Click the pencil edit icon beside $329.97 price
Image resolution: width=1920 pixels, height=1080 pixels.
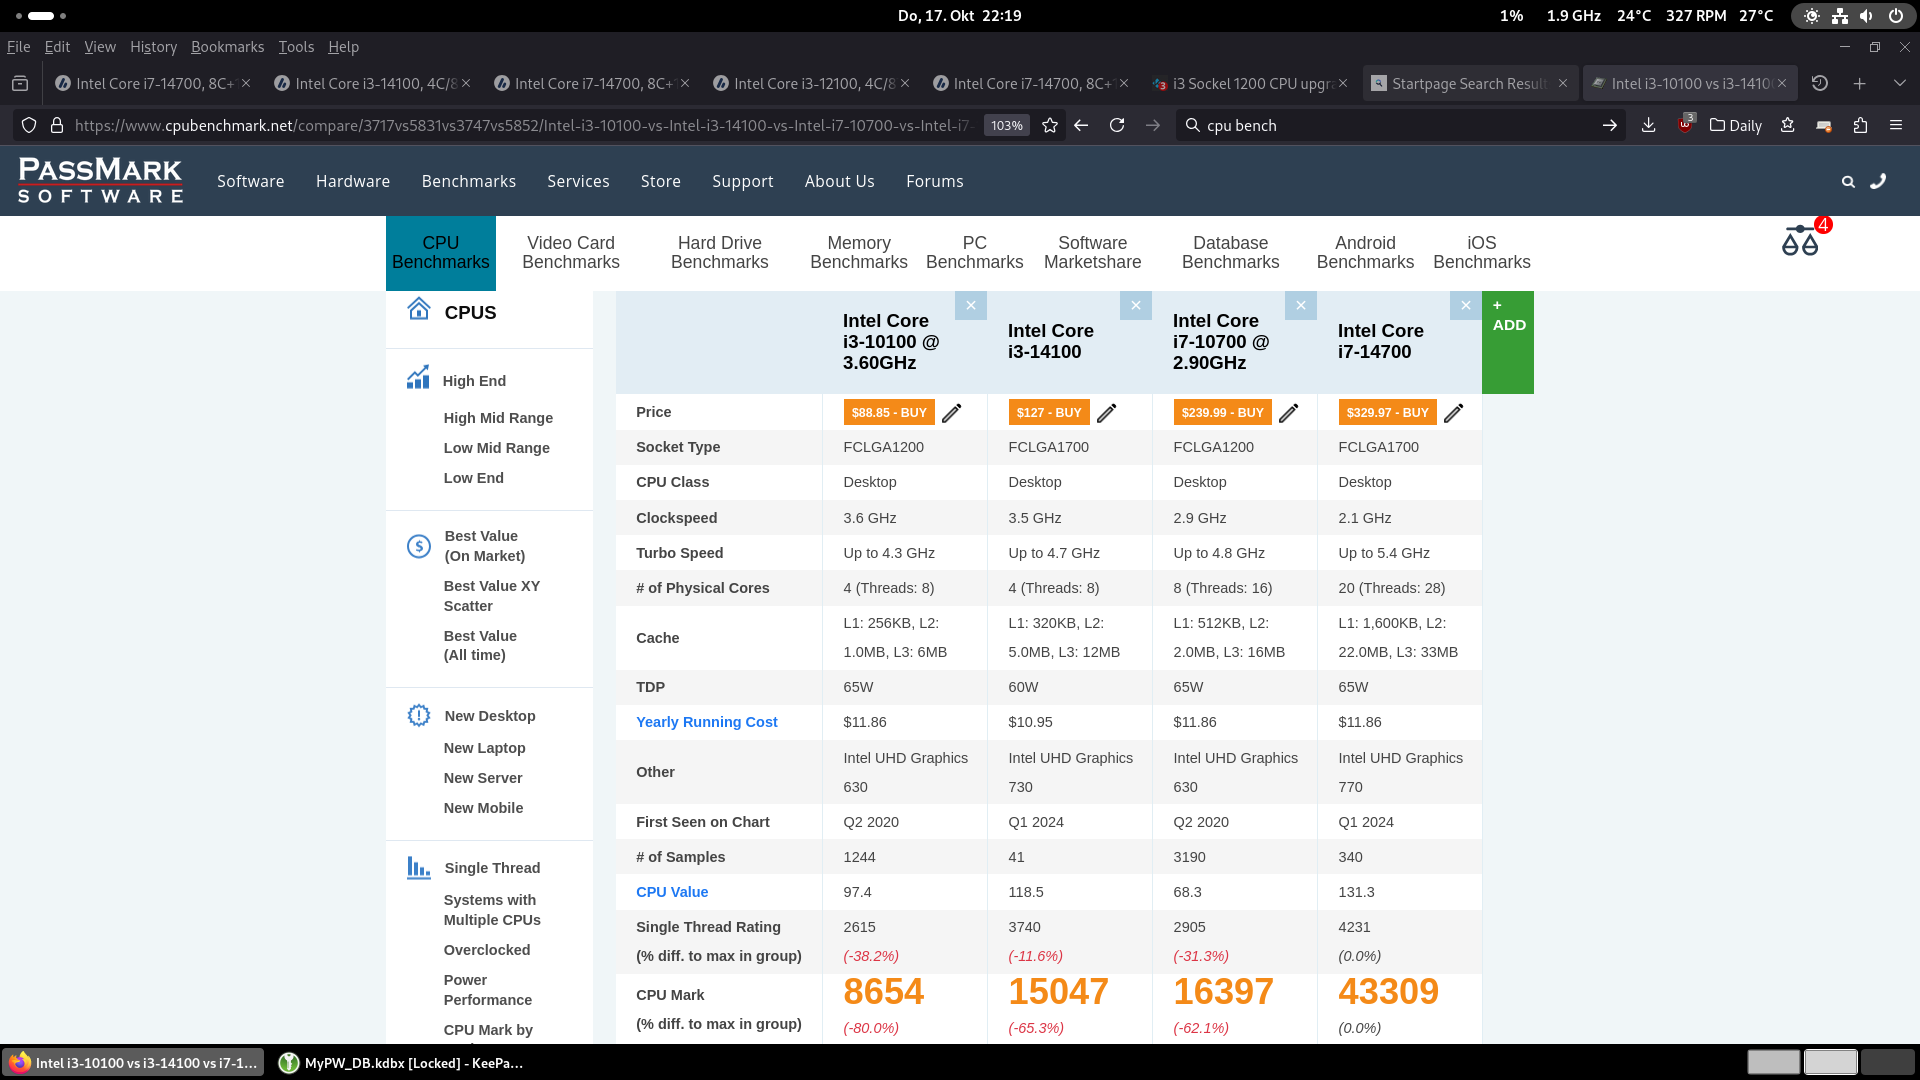[x=1453, y=413]
